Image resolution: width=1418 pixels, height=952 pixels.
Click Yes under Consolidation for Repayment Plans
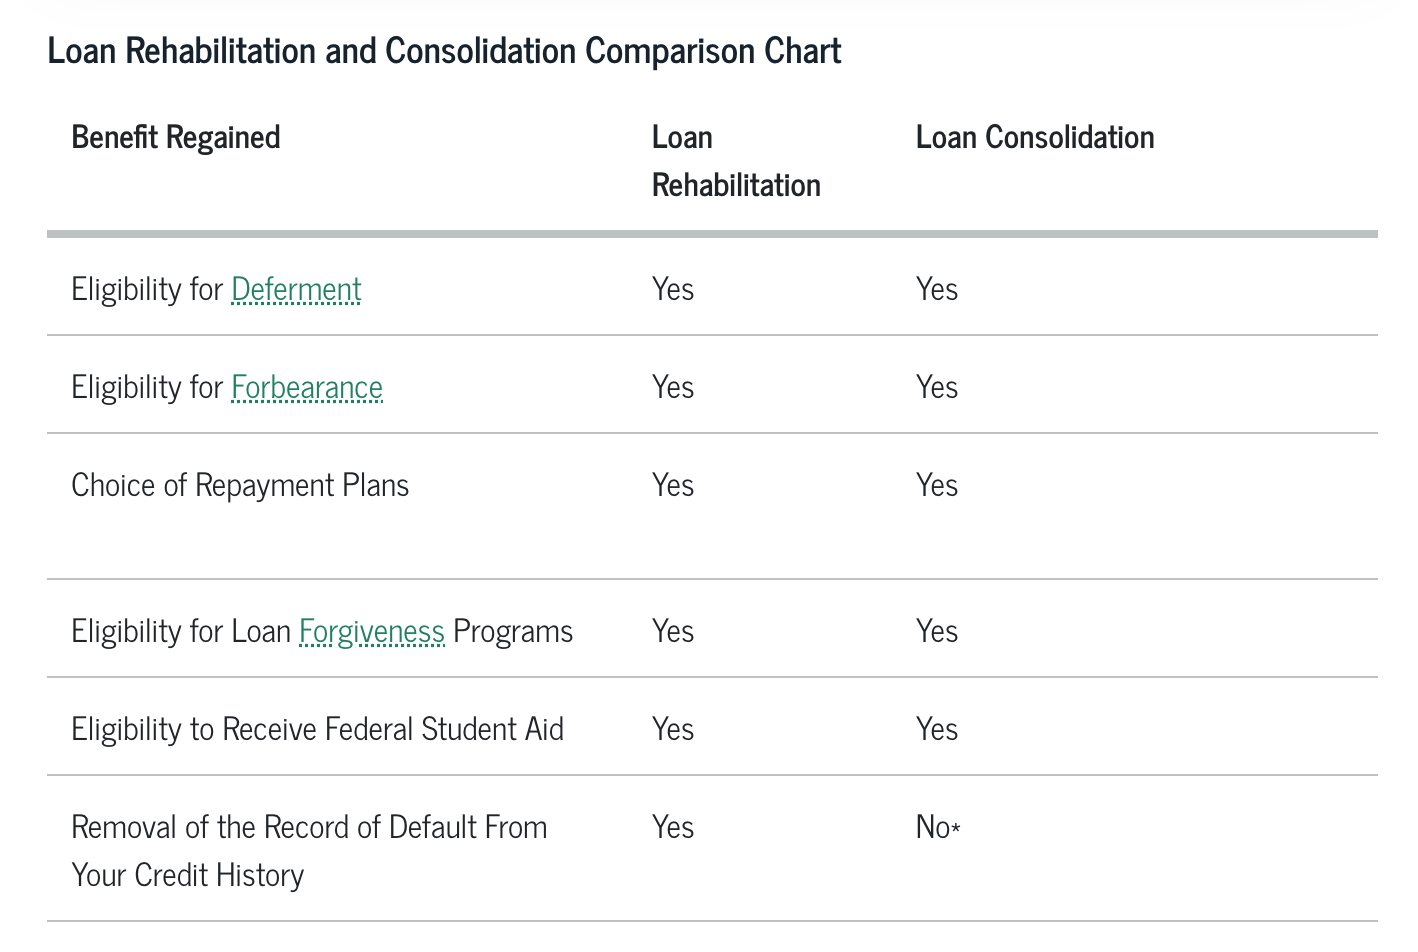click(x=937, y=486)
